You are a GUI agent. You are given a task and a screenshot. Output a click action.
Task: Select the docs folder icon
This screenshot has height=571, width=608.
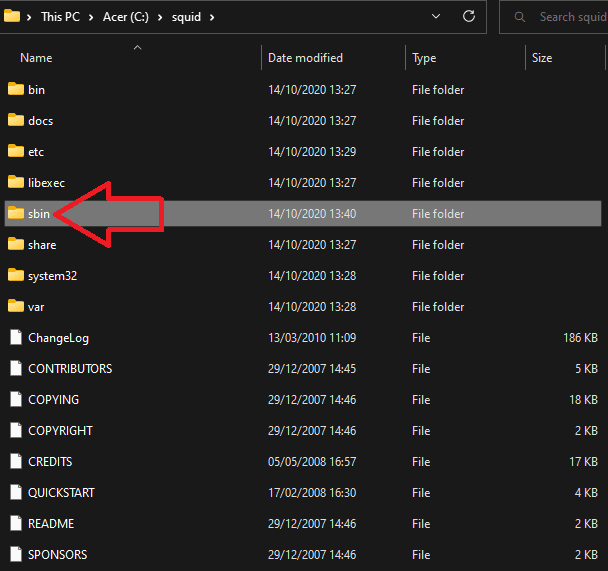[15, 120]
